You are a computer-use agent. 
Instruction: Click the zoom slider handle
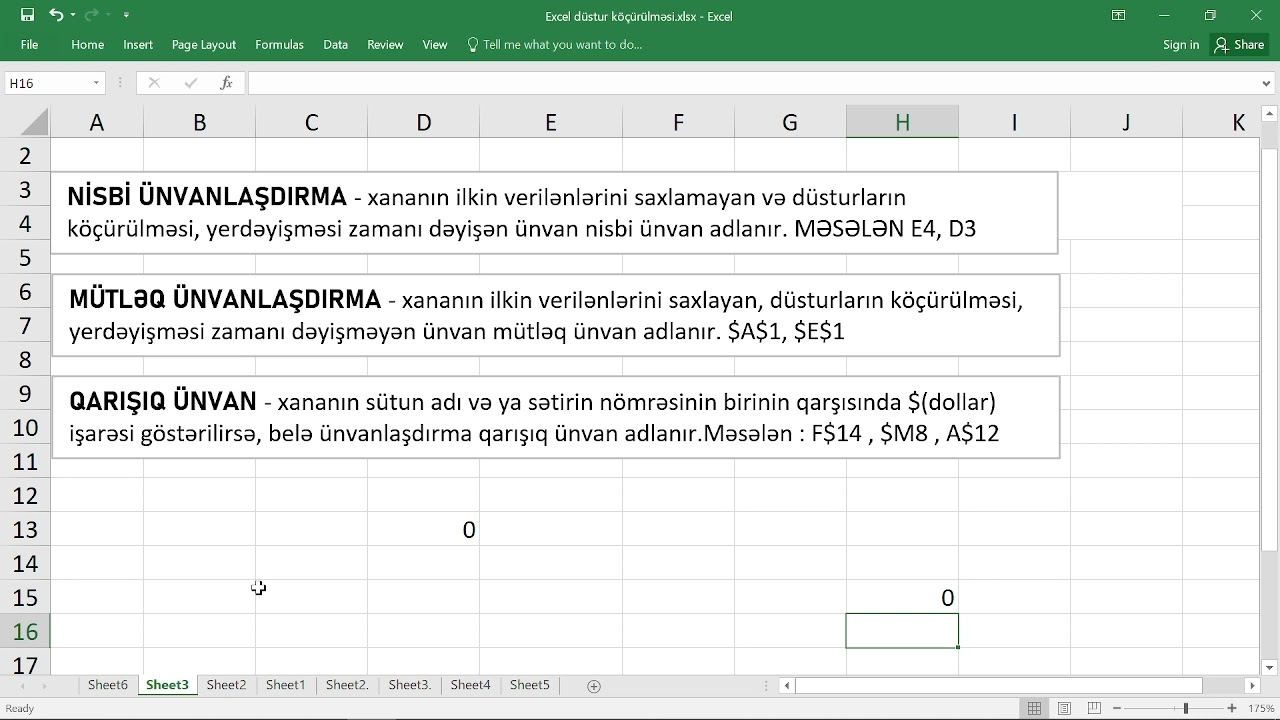coord(1186,708)
